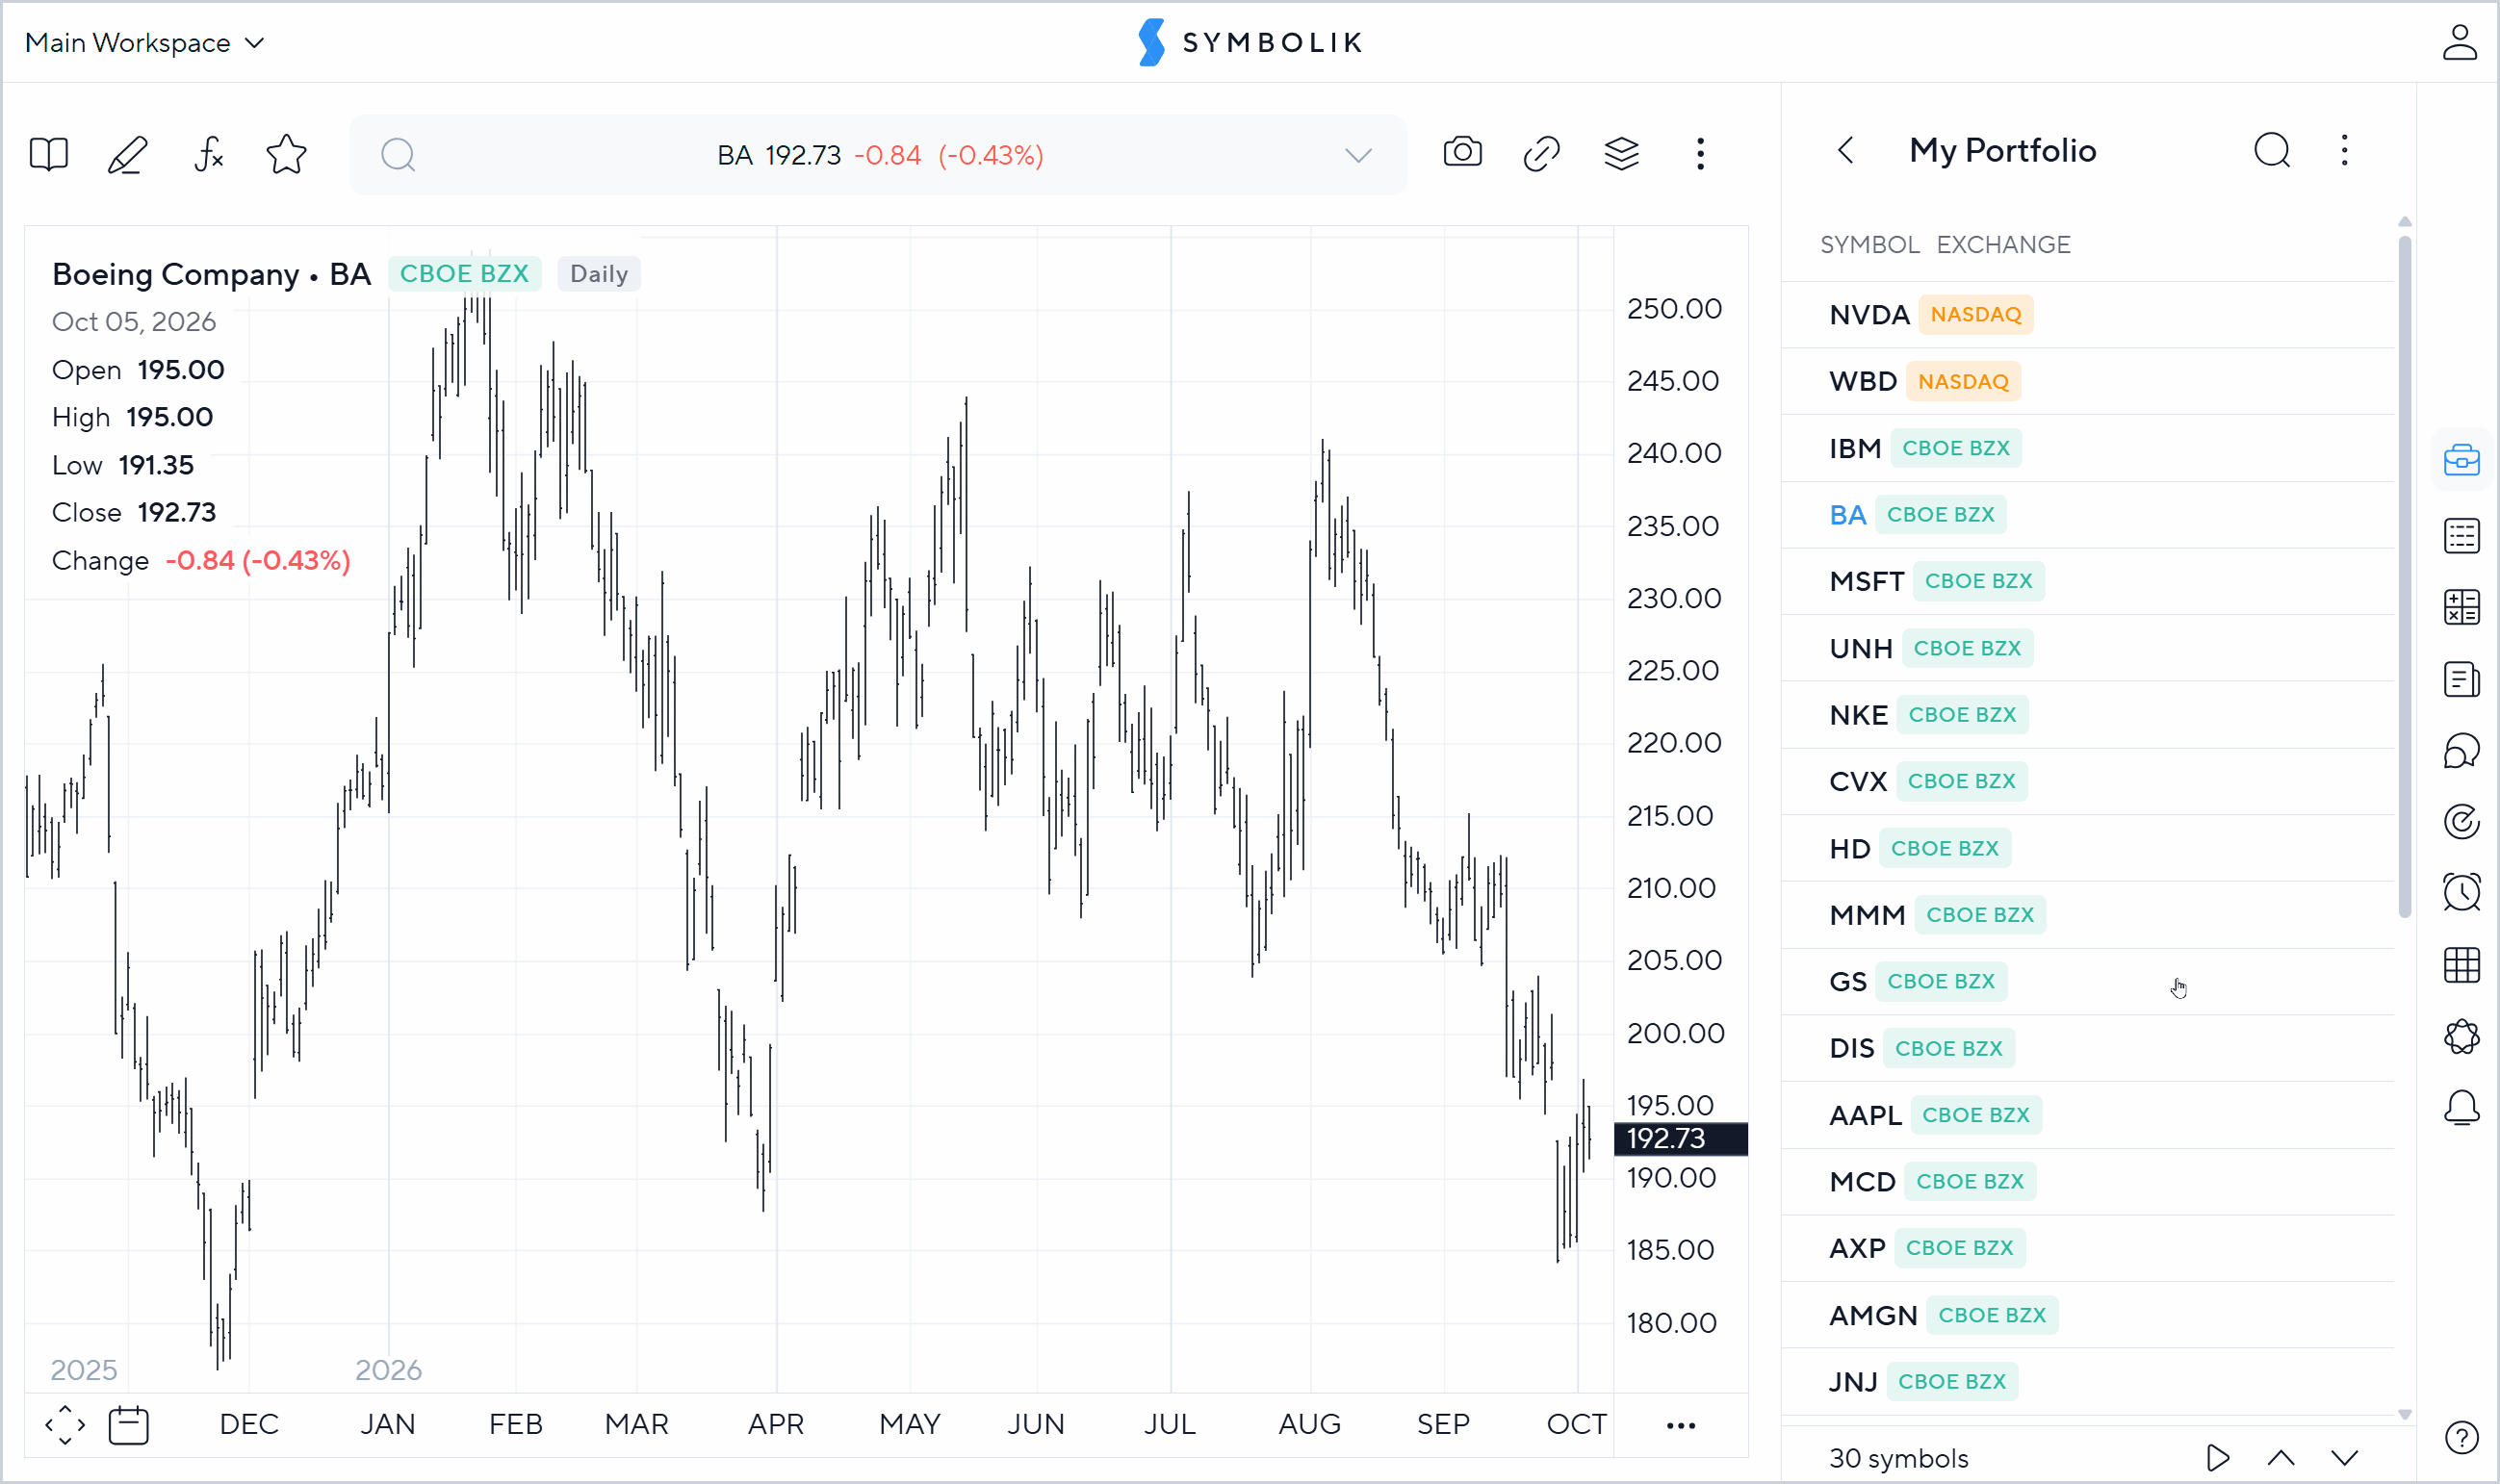Expand the BA symbol search dropdown chevron
2500x1484 pixels.
point(1357,155)
